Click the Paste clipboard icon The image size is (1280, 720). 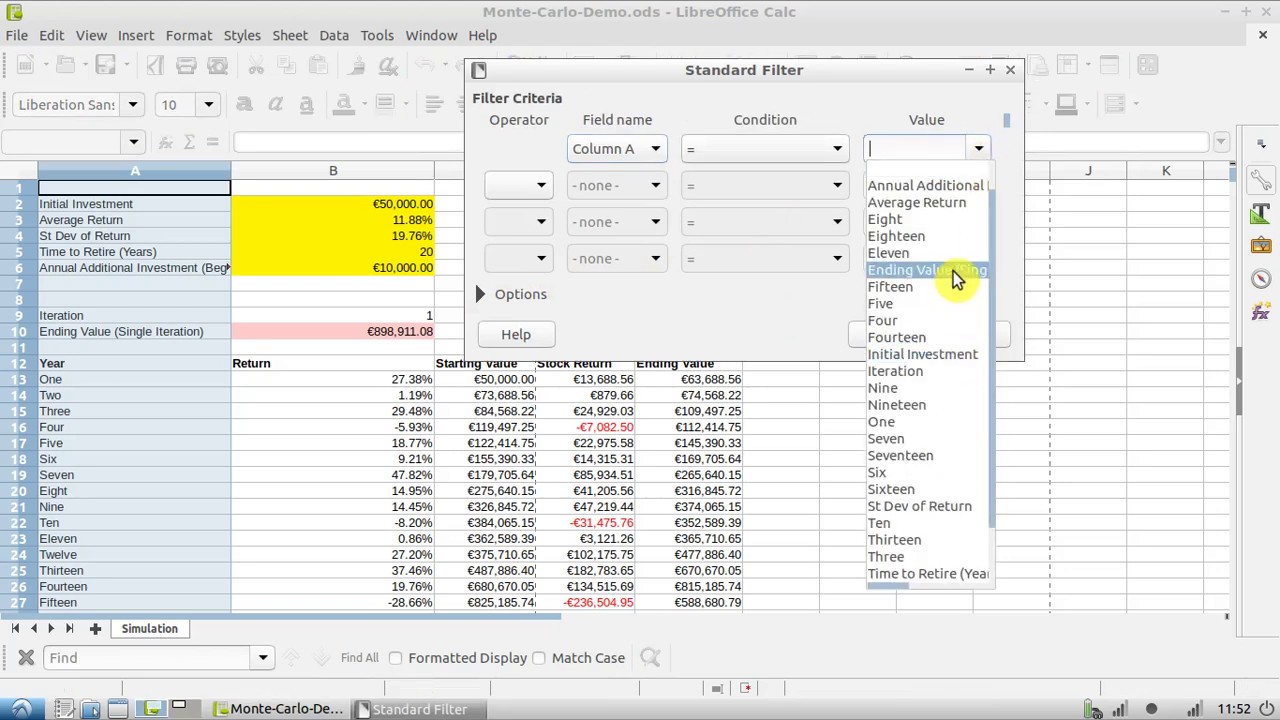pyautogui.click(x=318, y=66)
